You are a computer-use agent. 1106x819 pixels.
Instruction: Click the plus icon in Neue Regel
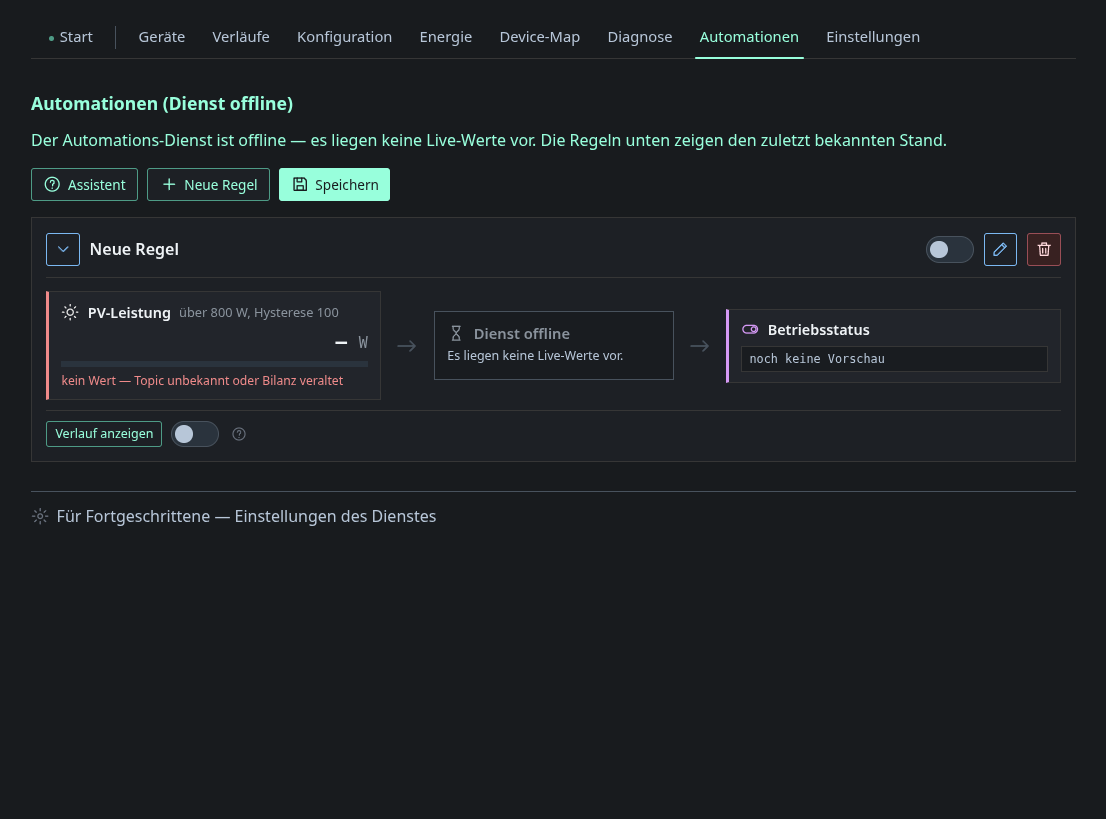coord(169,185)
